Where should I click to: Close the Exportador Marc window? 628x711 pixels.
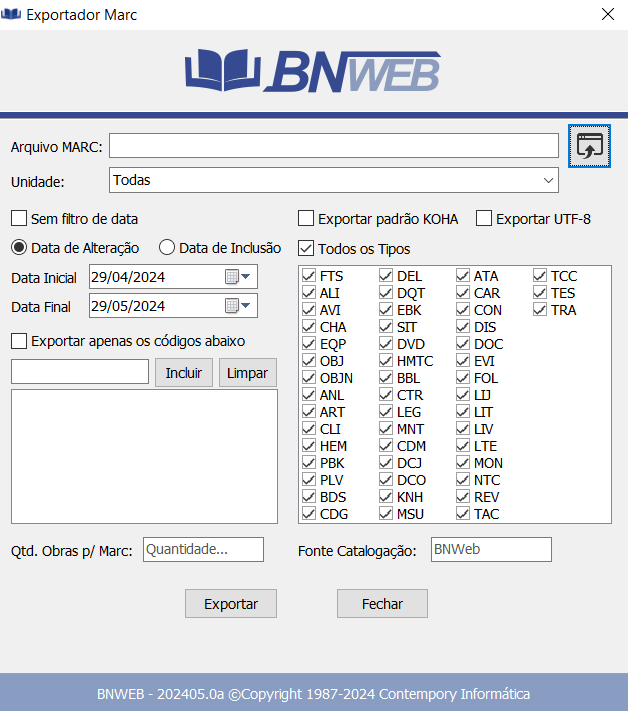607,14
